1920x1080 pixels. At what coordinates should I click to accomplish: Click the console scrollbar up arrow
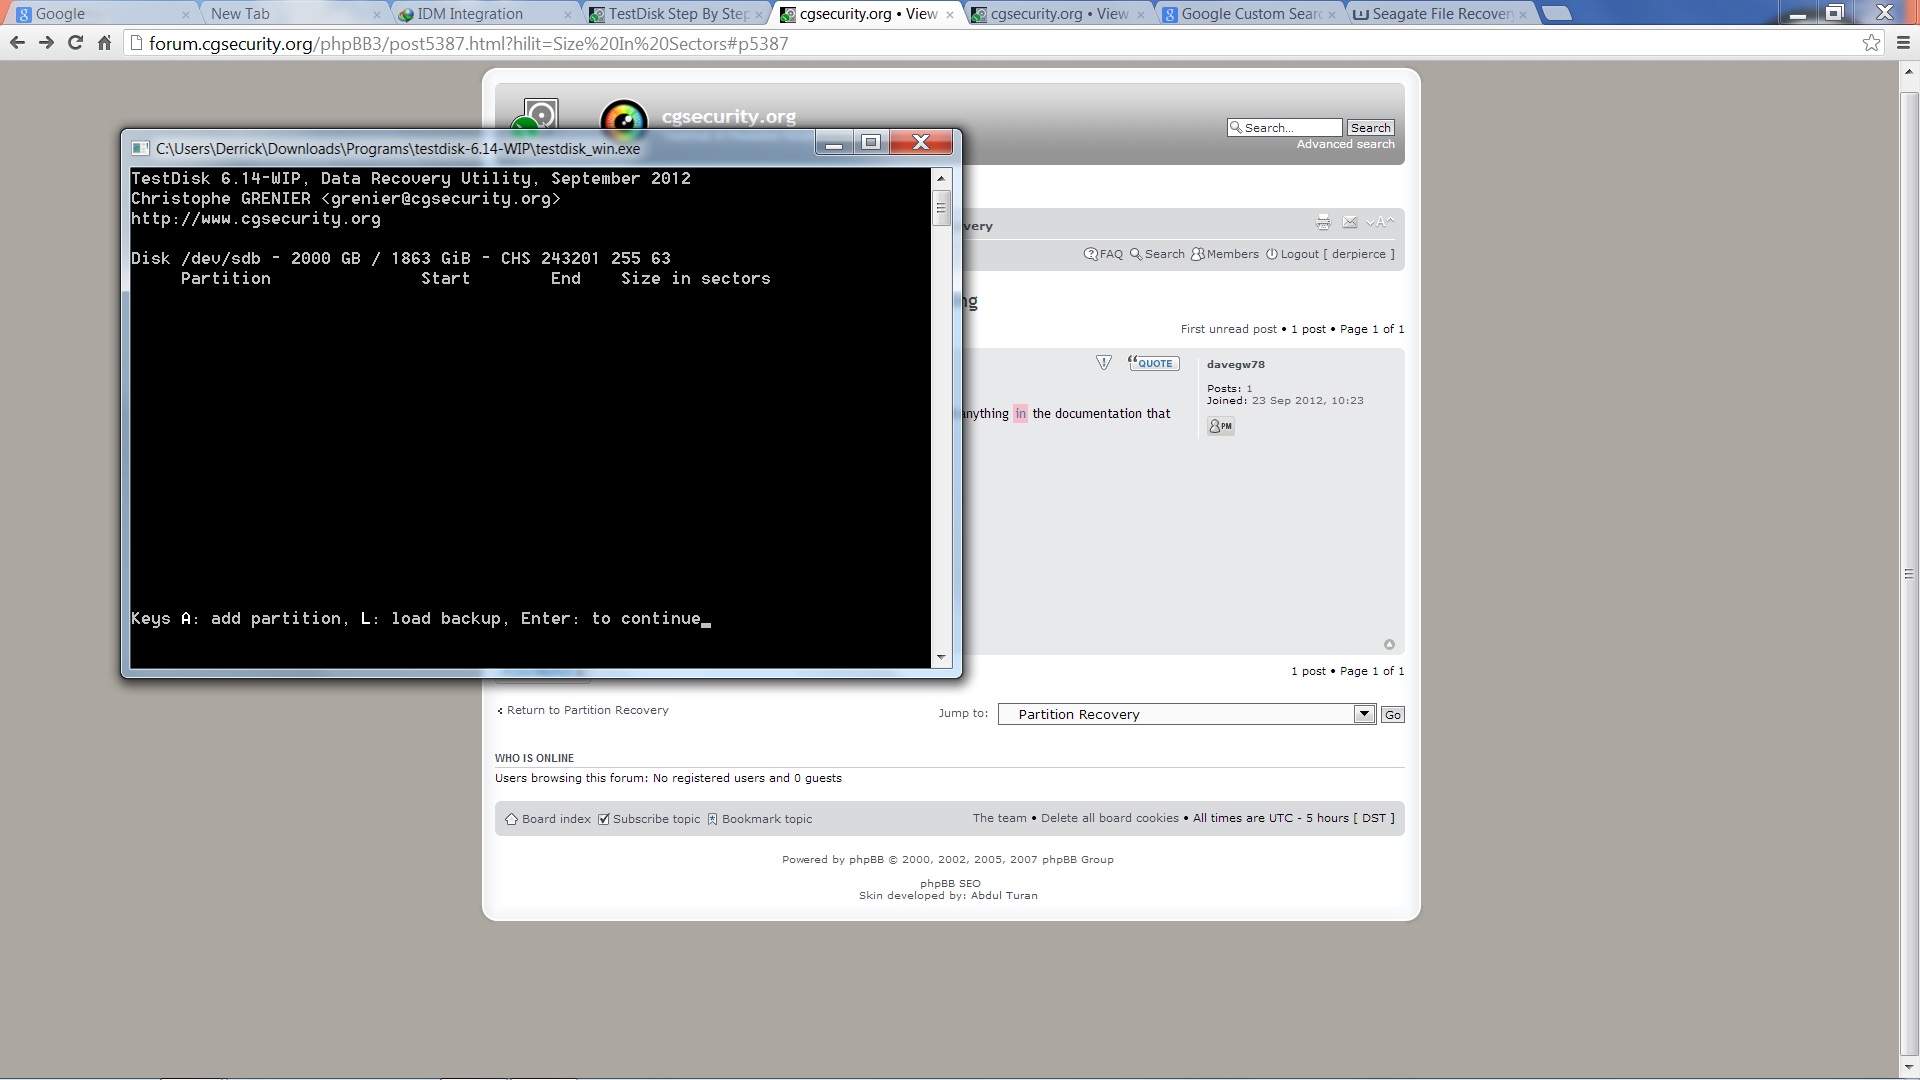point(940,179)
